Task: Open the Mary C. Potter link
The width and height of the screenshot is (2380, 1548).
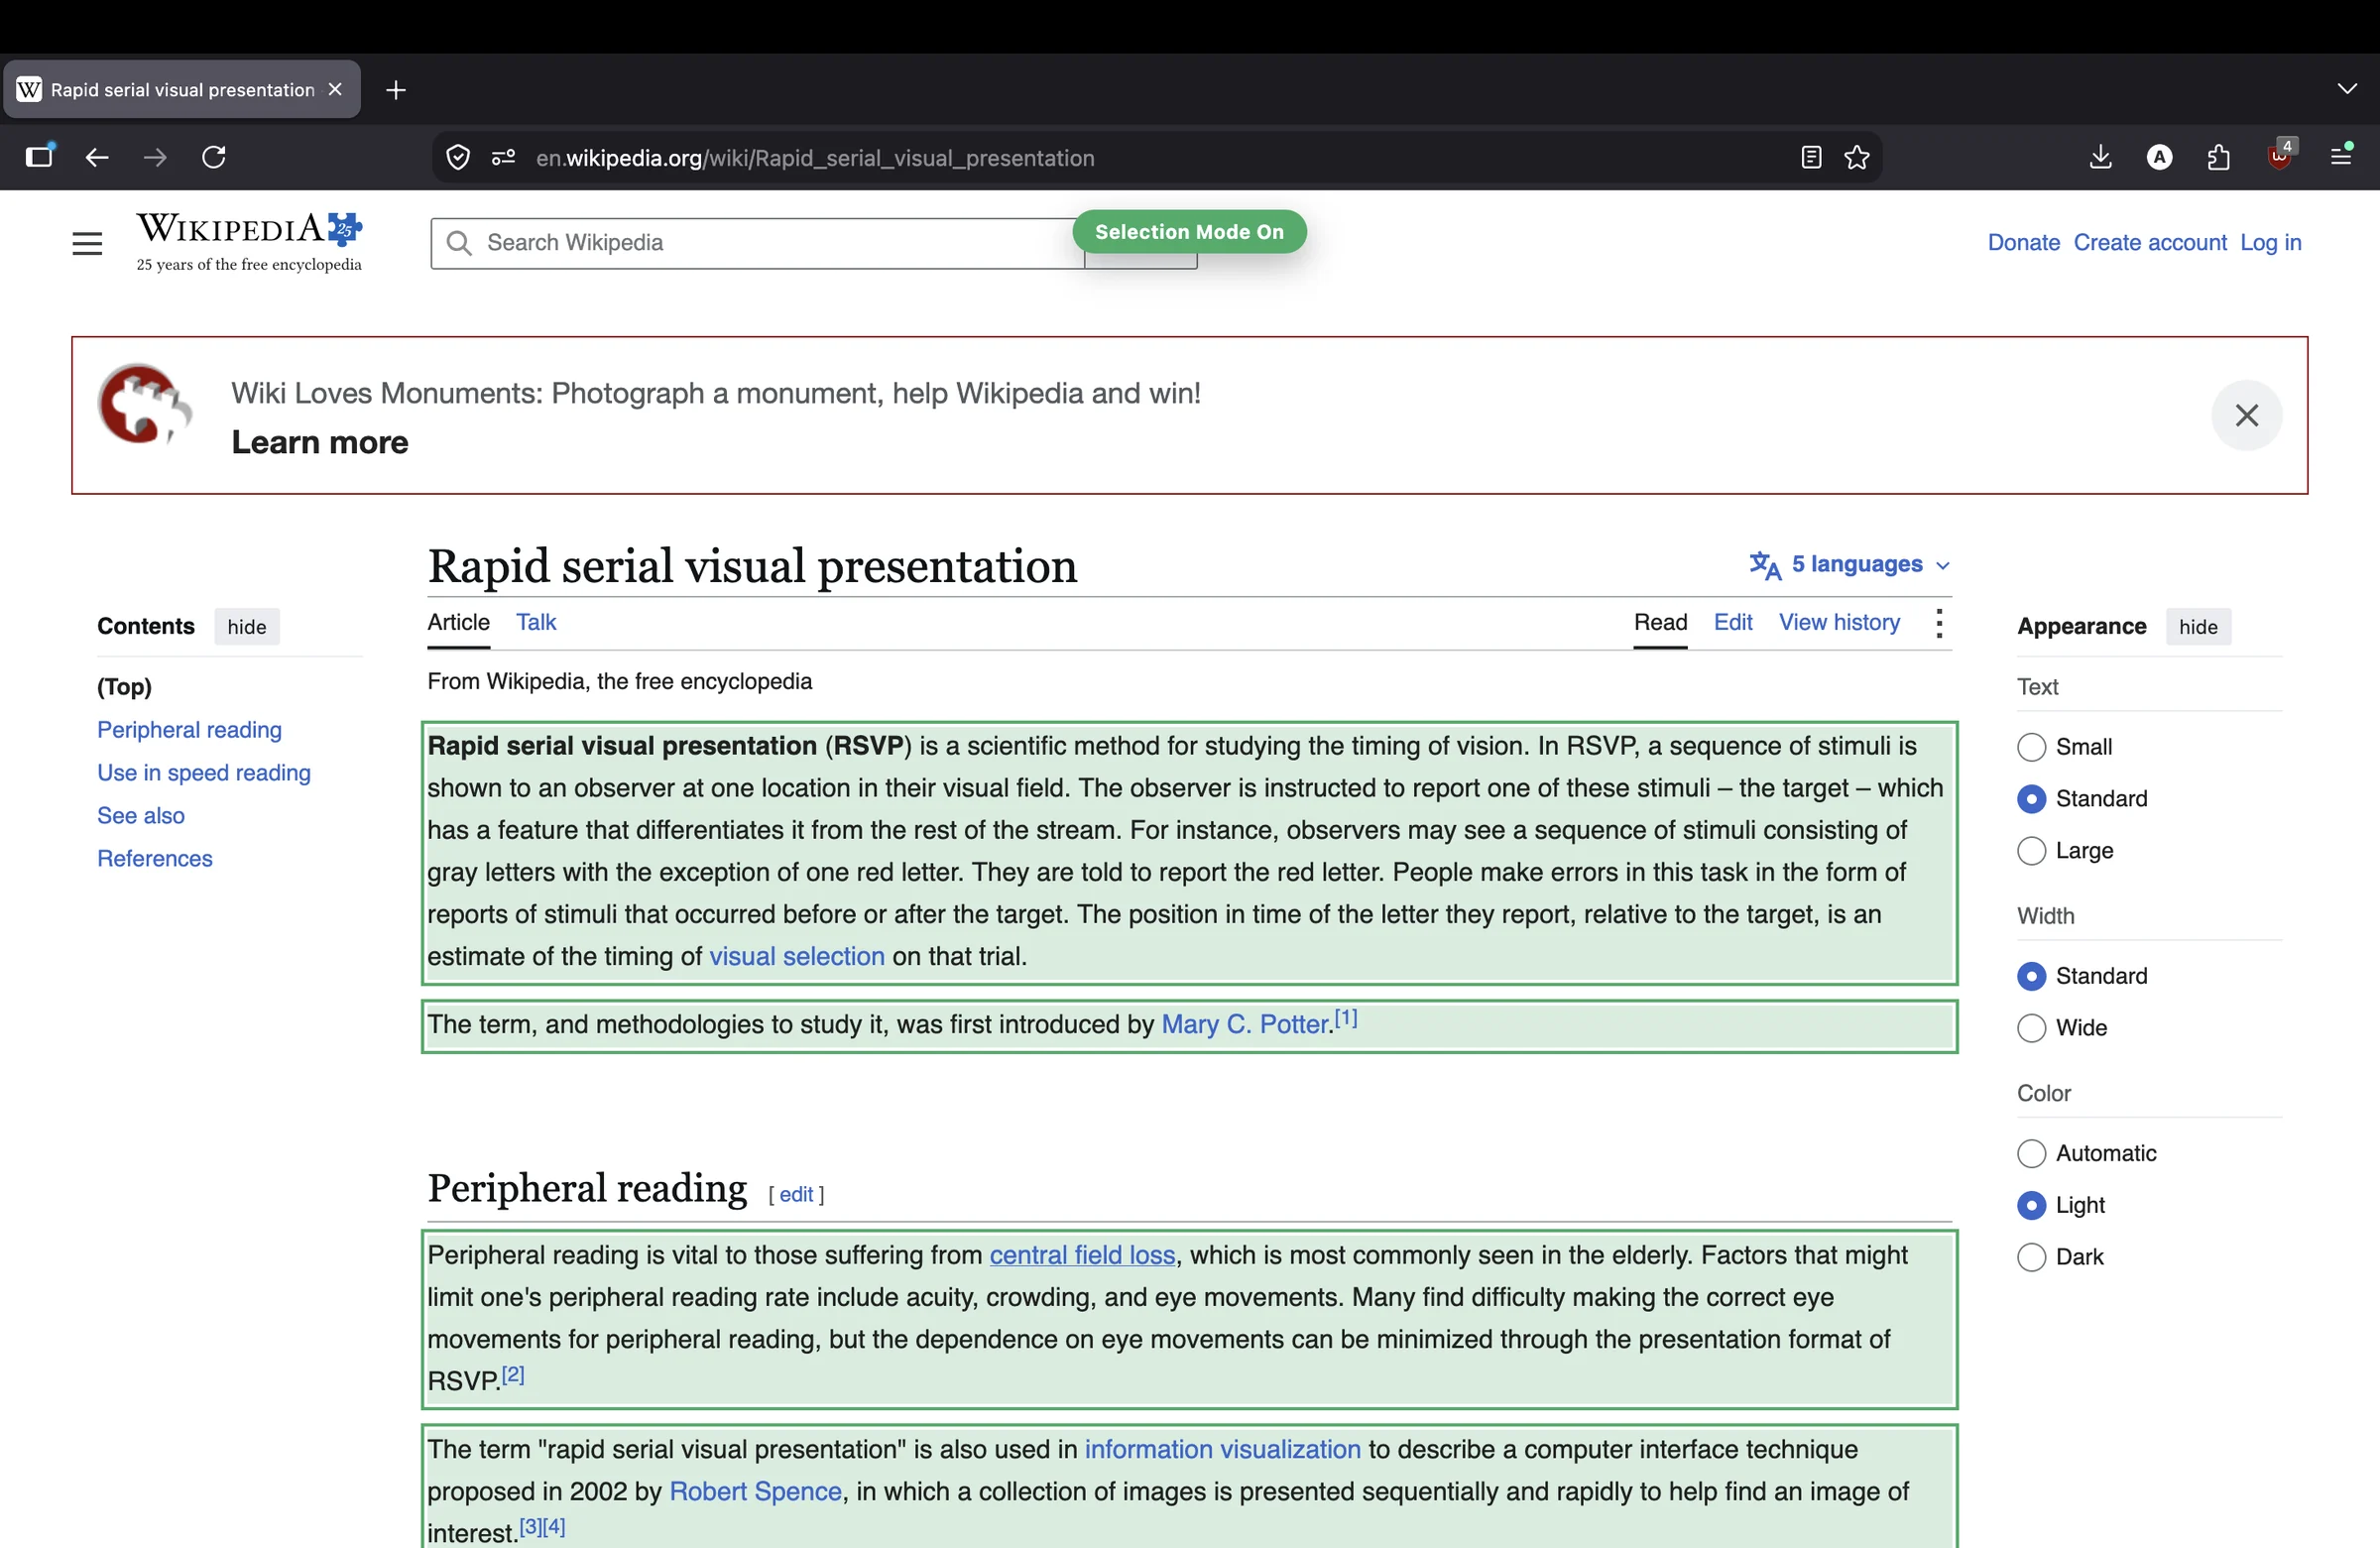Action: coord(1245,1025)
